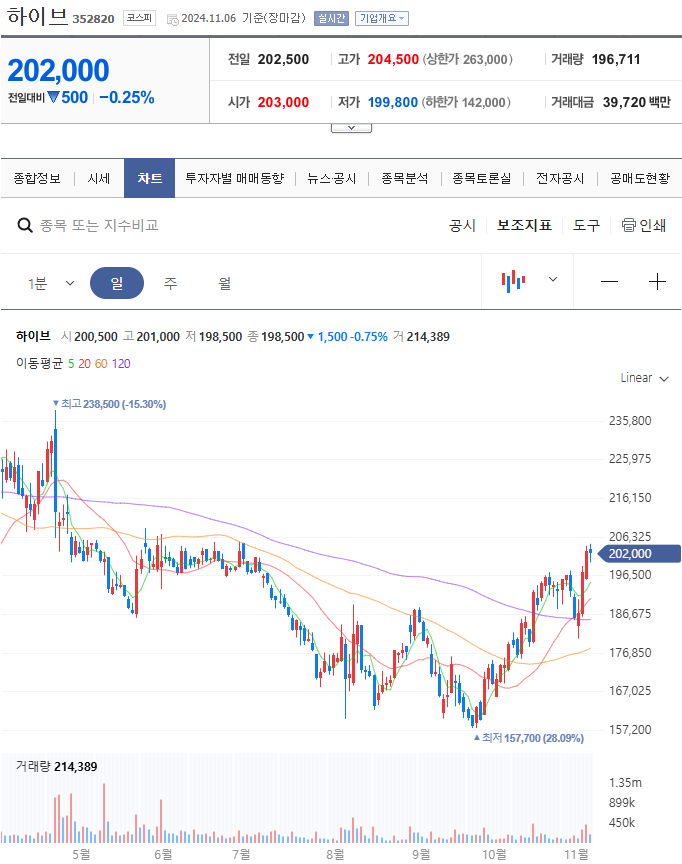Click the 코스피 market badge
This screenshot has width=682, height=864.
point(139,18)
